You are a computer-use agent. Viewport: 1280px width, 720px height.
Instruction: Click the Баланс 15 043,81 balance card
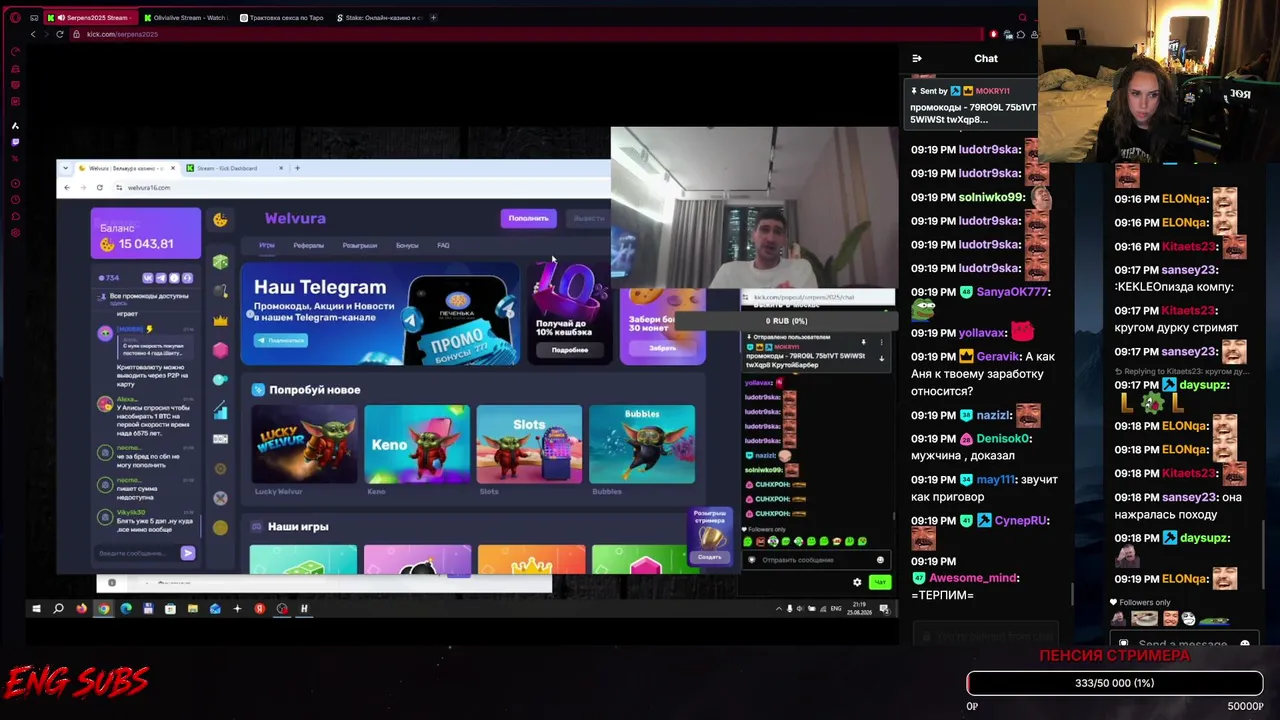[146, 234]
